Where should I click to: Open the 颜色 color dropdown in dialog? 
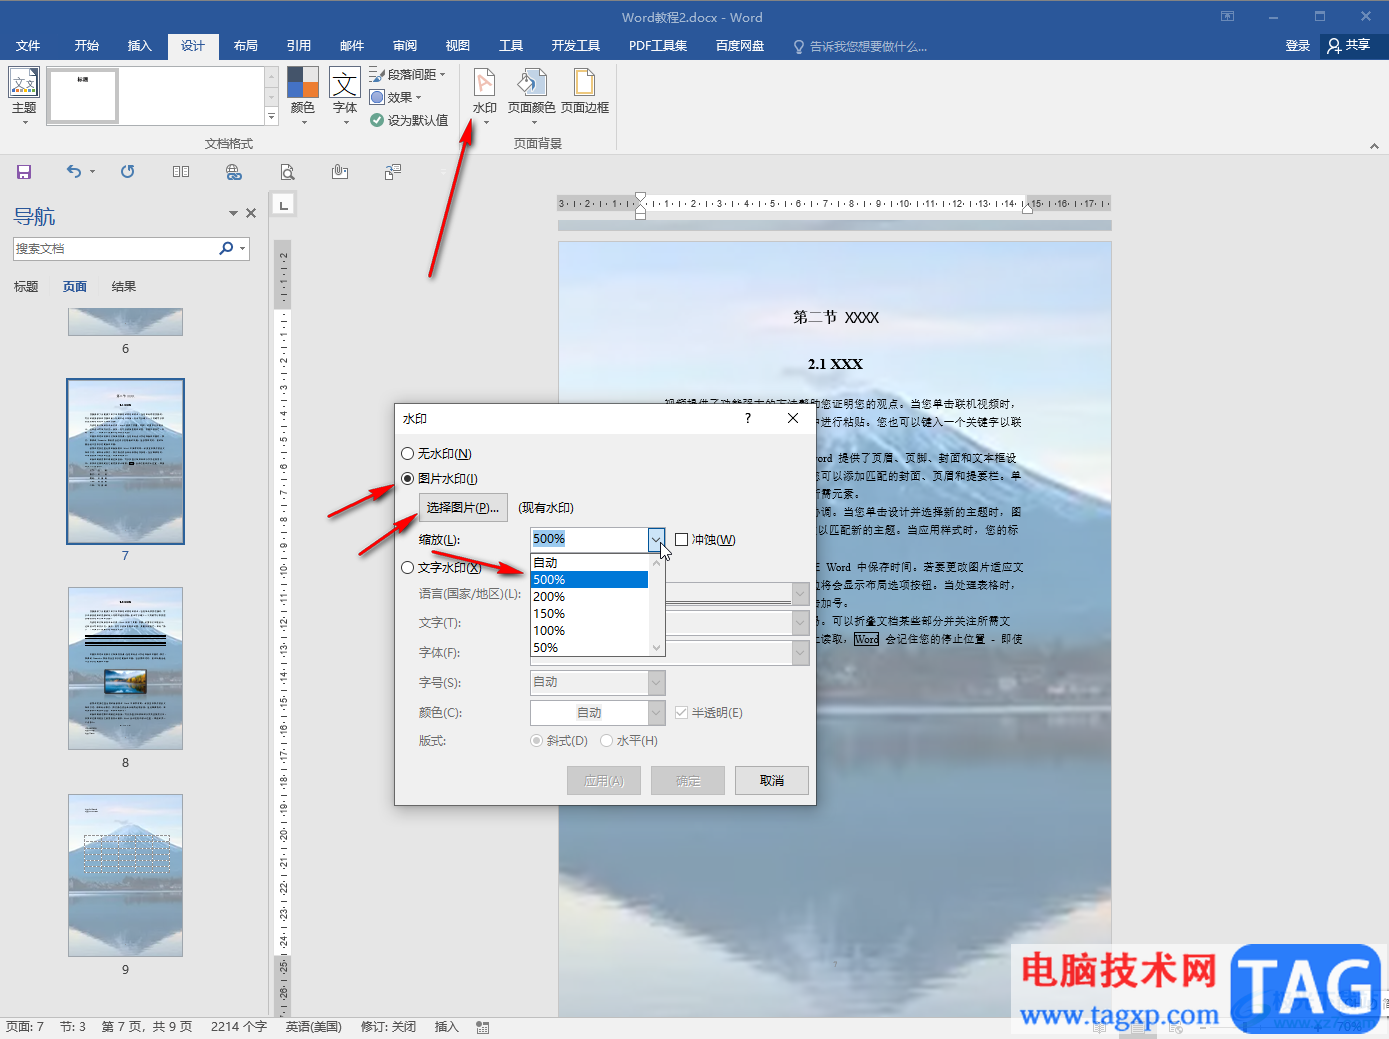(x=656, y=713)
